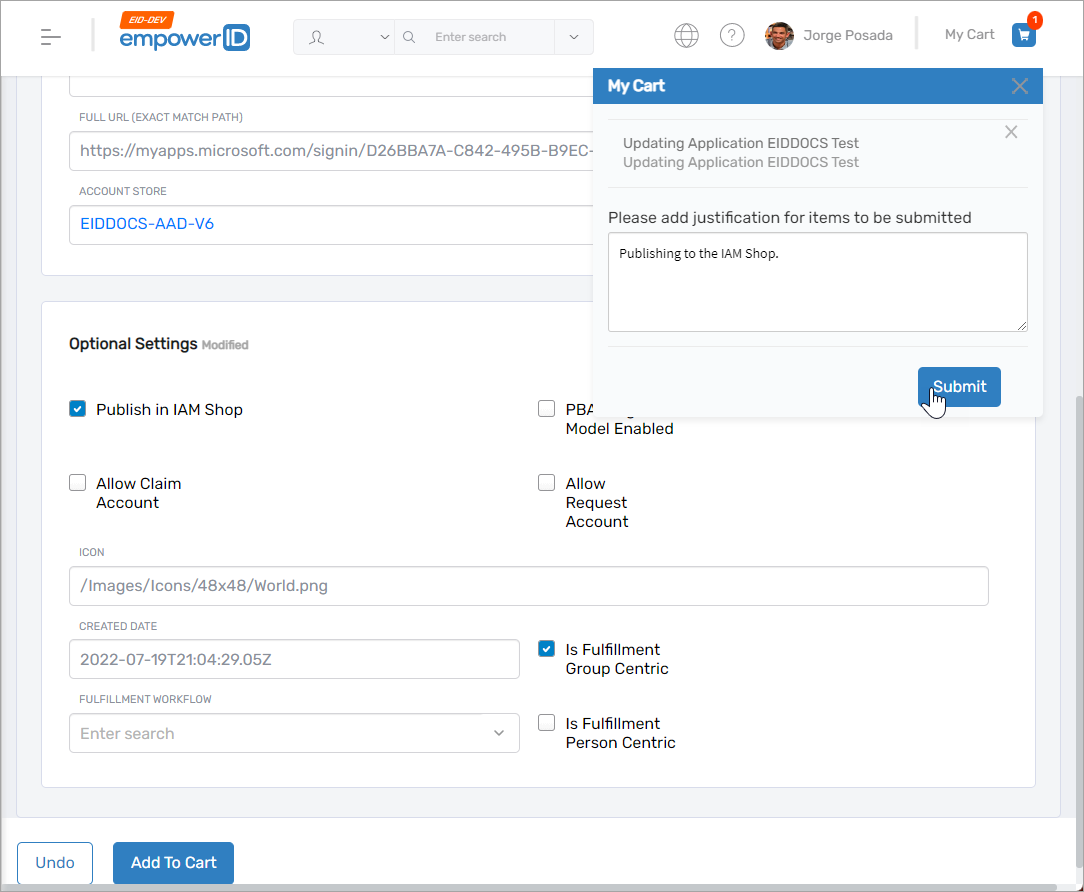Open the EIDDOCS-AAD-V6 account store link
Viewport: 1084px width, 892px height.
[147, 224]
